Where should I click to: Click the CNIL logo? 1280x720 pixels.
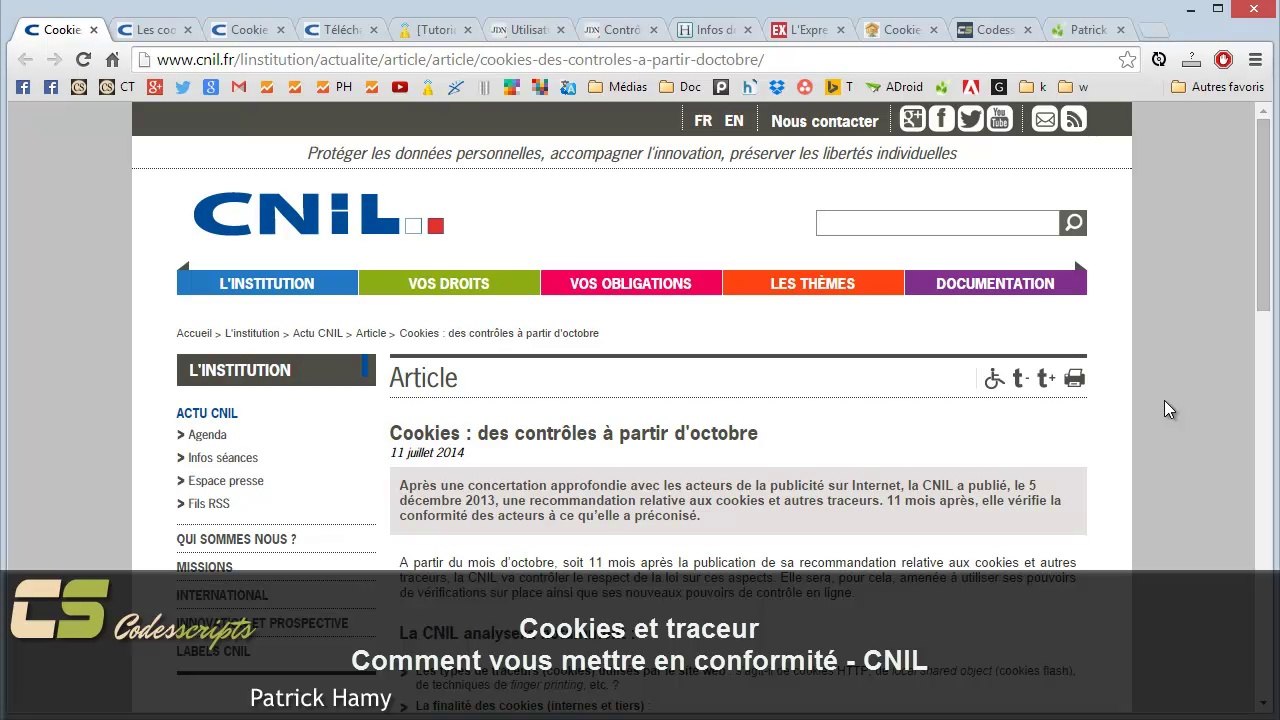click(318, 214)
